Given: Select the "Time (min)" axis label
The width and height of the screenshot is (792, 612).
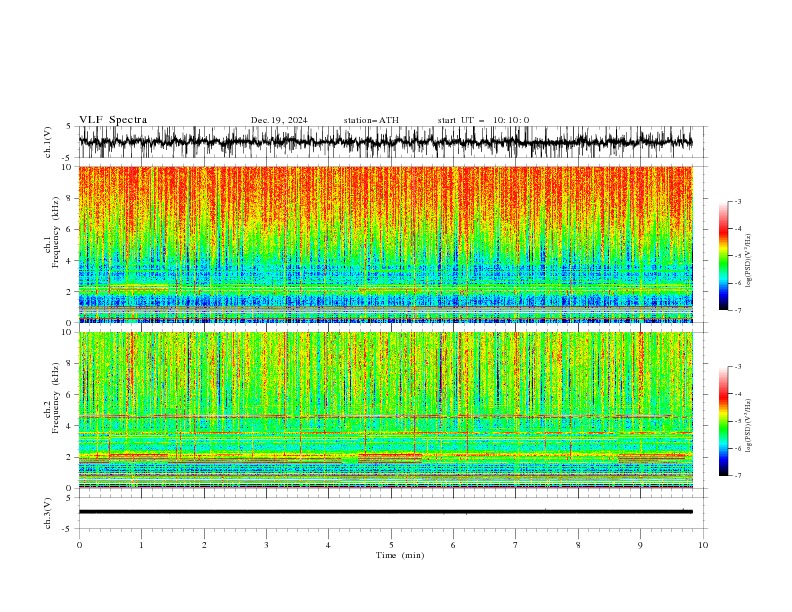Looking at the screenshot, I should tap(400, 555).
